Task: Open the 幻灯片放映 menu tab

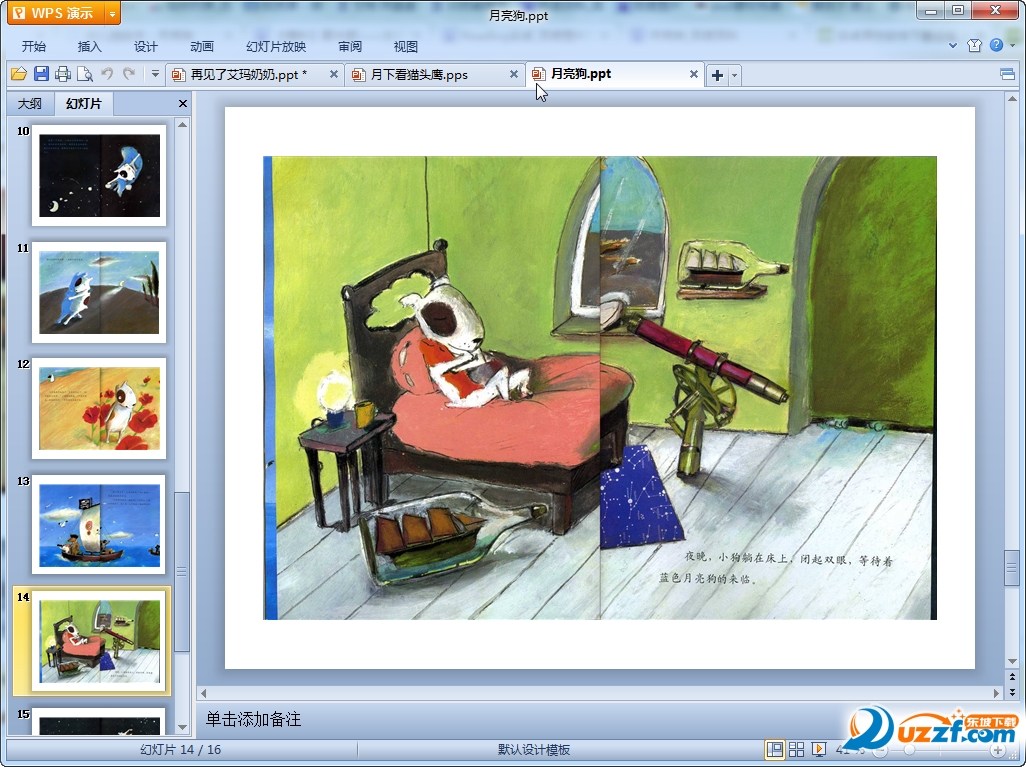Action: coord(276,46)
